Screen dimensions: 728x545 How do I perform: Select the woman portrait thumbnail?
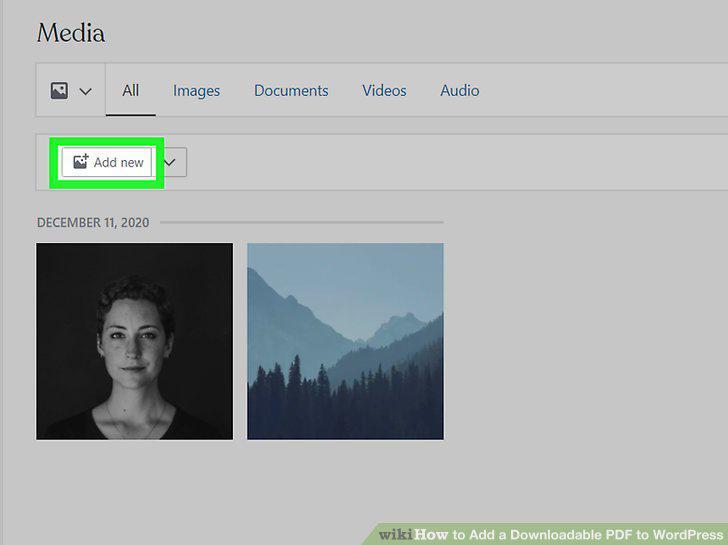point(135,341)
